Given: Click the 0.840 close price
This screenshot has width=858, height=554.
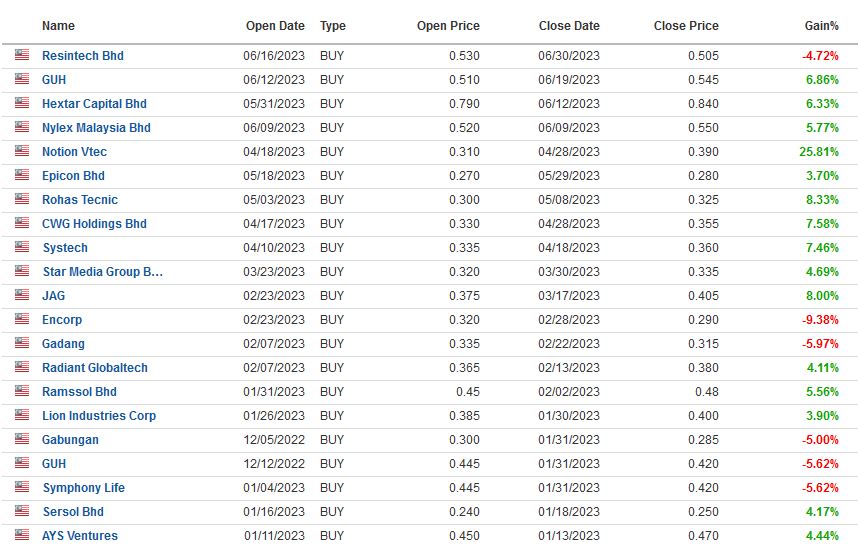Looking at the screenshot, I should (x=704, y=104).
